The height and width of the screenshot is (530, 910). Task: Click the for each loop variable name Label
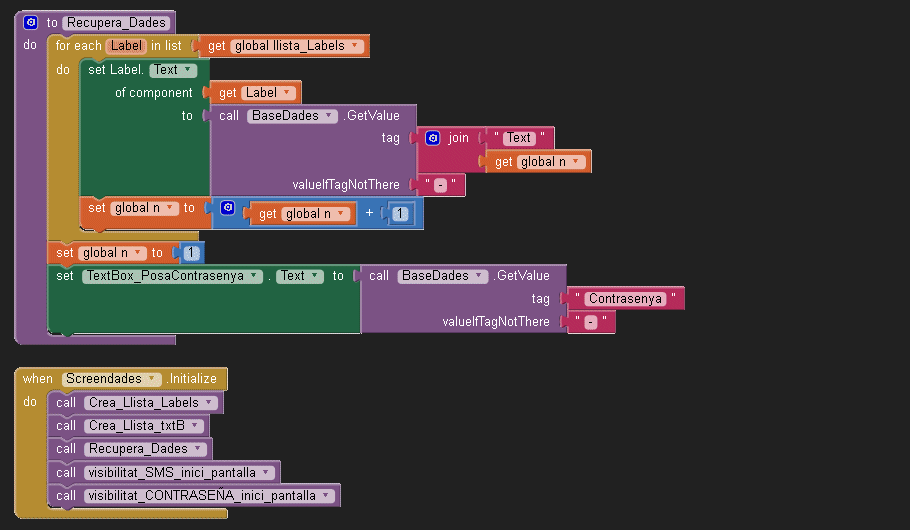coord(127,46)
